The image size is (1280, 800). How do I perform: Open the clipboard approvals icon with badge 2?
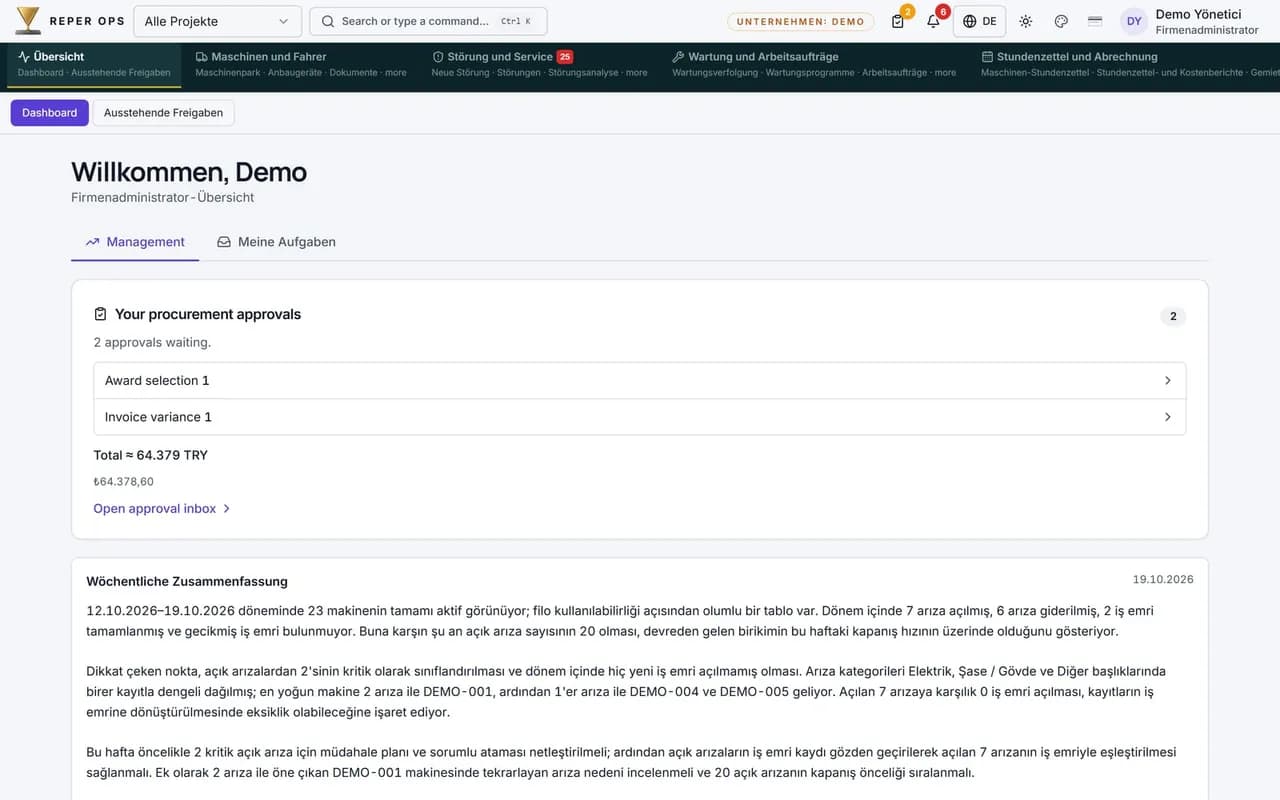pyautogui.click(x=898, y=21)
